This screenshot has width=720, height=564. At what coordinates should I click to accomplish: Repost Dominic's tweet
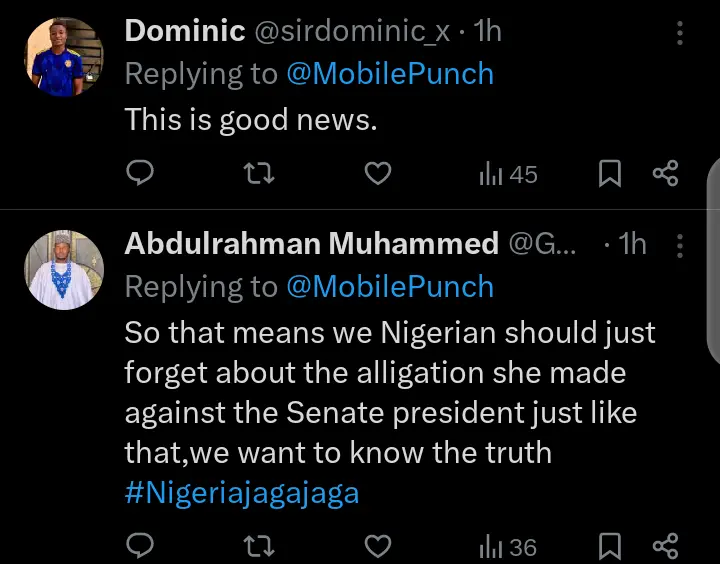pyautogui.click(x=258, y=175)
